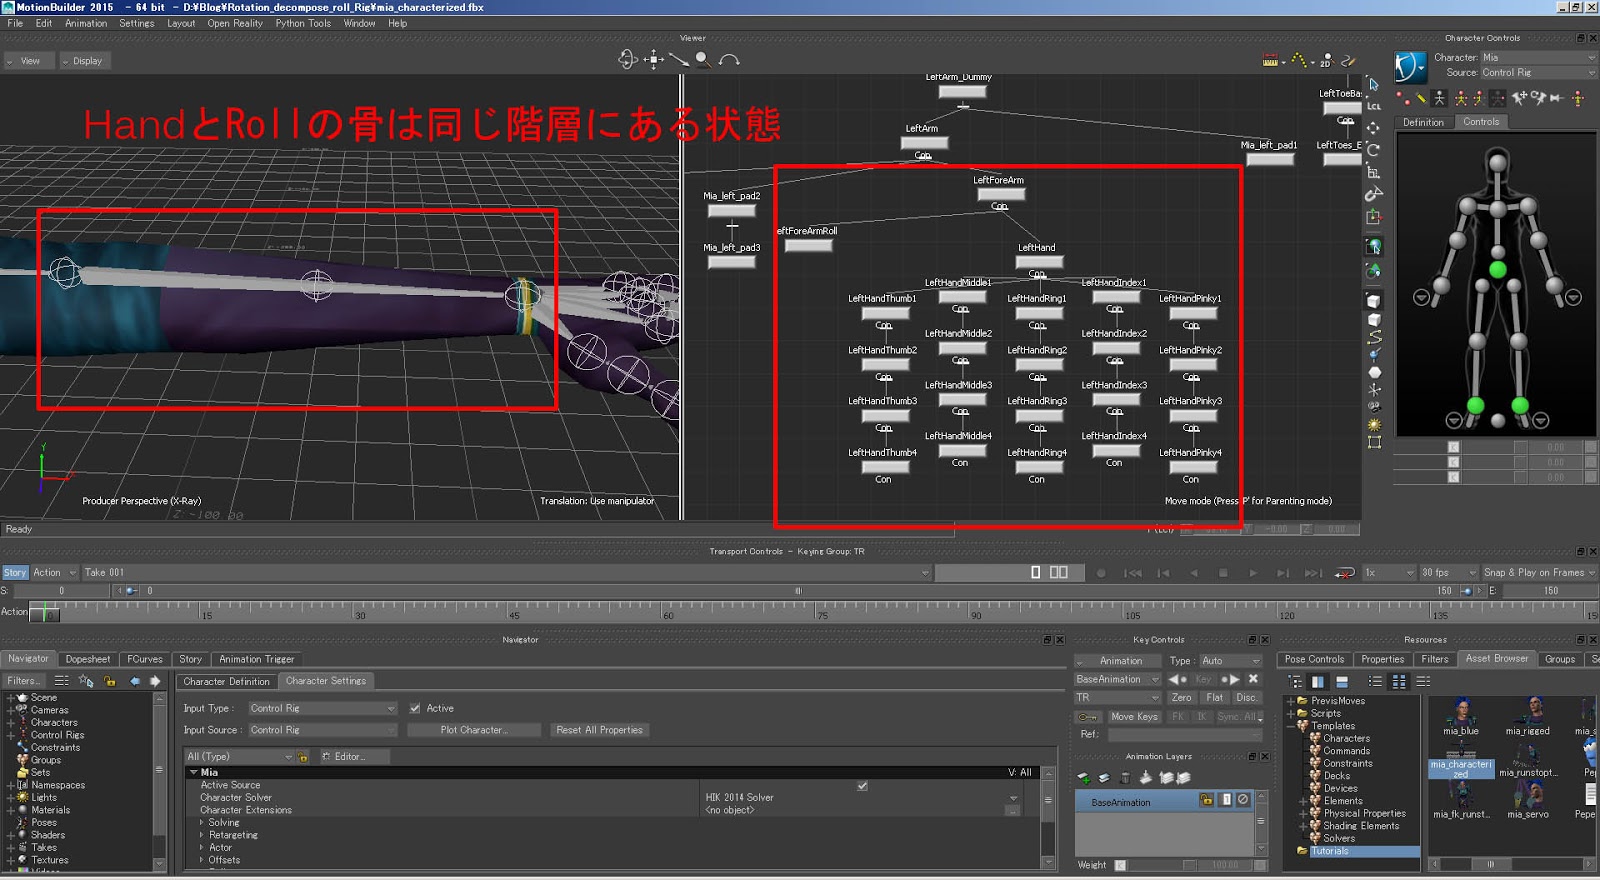This screenshot has height=880, width=1600.
Task: Add a new animation layer
Action: pos(1084,778)
